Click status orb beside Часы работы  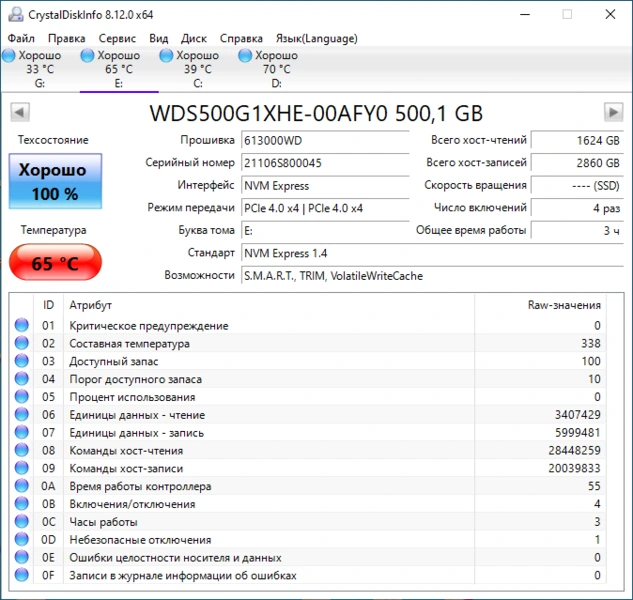(22, 522)
